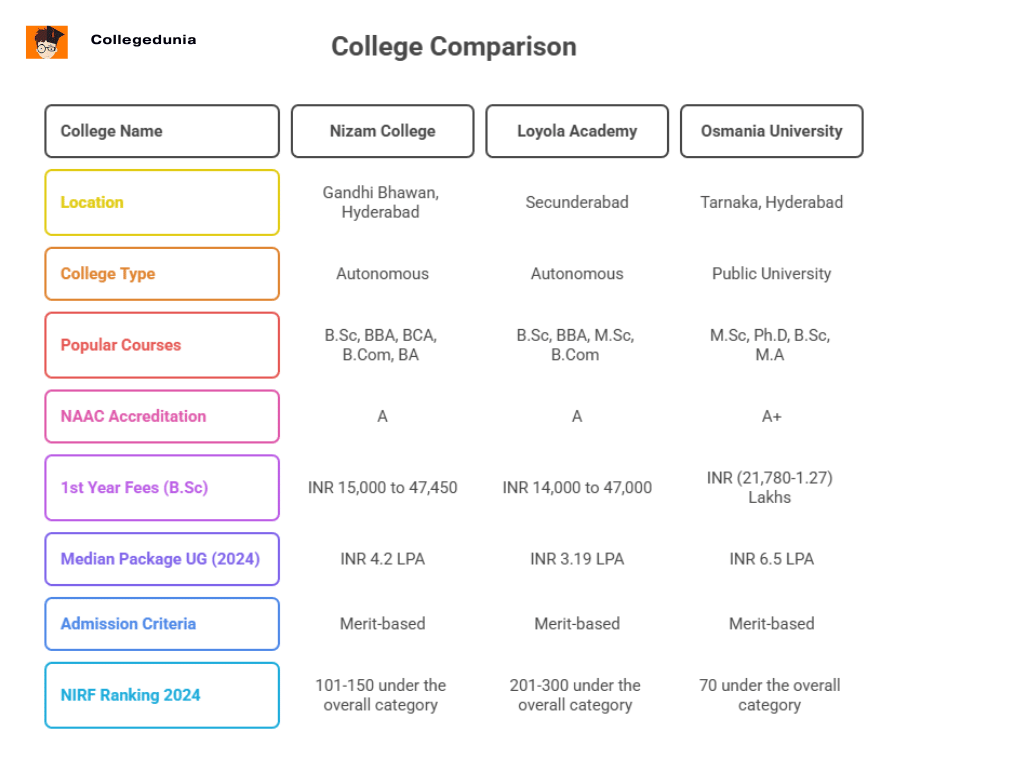Select the College Name header box

tap(161, 131)
